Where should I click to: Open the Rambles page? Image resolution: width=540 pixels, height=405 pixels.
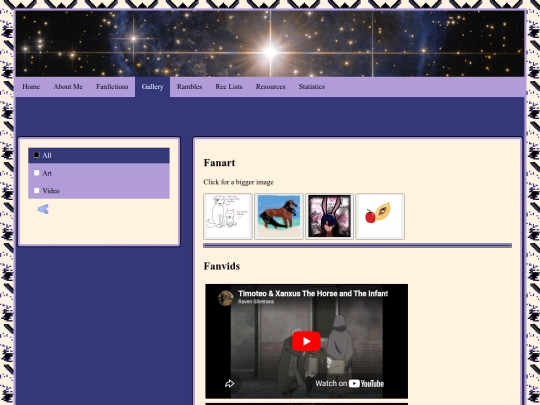[x=189, y=87]
